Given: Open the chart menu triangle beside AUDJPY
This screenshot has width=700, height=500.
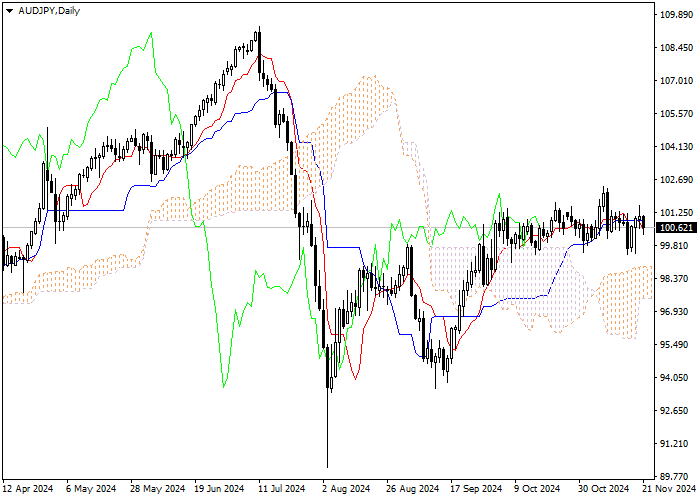Looking at the screenshot, I should click(9, 11).
